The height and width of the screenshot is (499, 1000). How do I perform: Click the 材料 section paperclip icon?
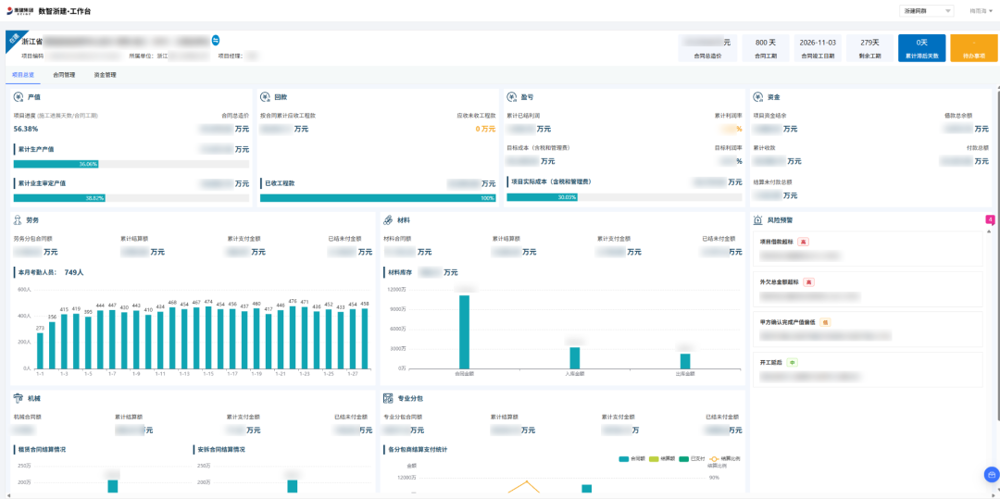[389, 219]
